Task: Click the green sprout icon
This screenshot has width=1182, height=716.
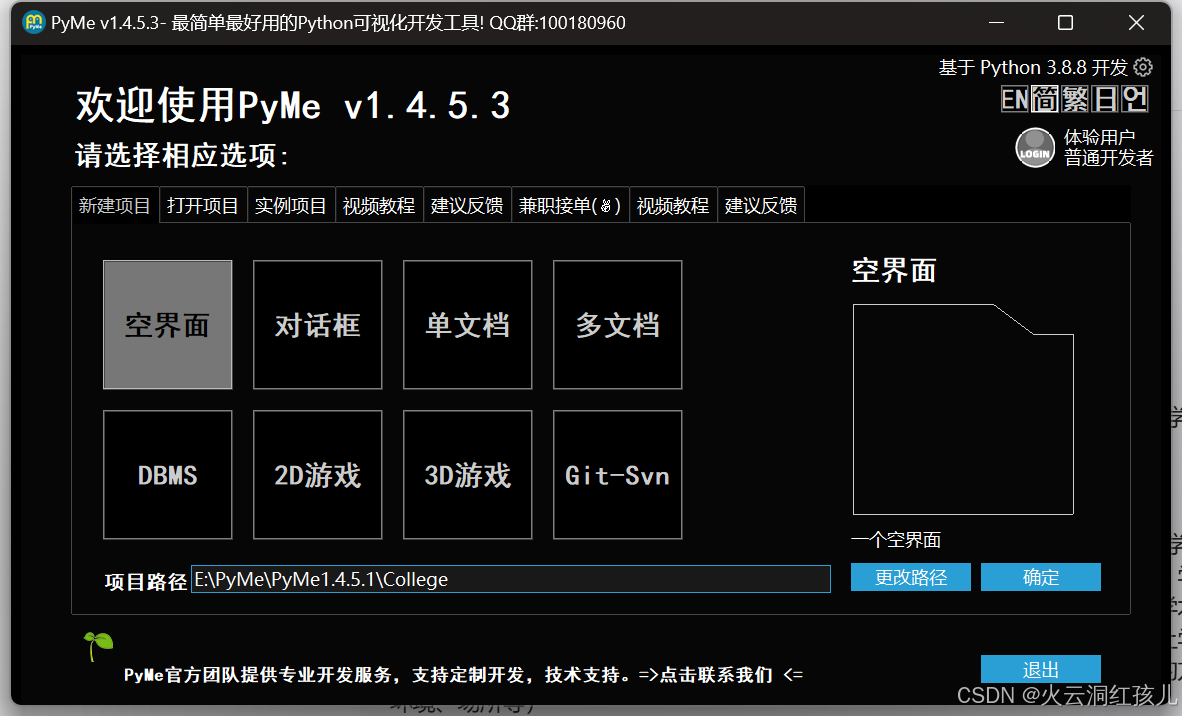Action: (98, 646)
